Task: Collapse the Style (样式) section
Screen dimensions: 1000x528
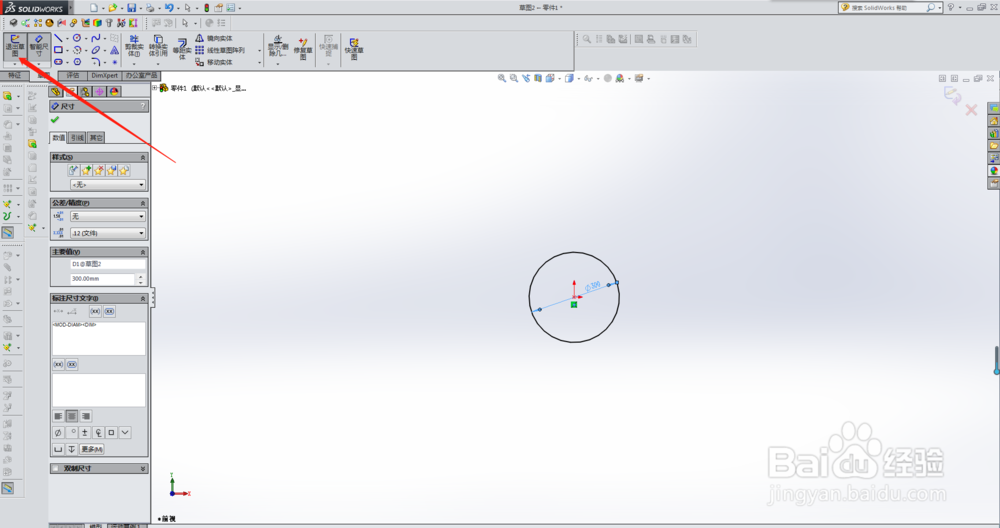Action: tap(143, 158)
